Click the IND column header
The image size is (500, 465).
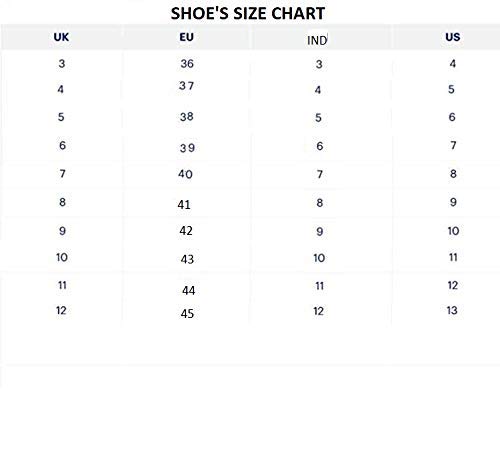point(317,40)
